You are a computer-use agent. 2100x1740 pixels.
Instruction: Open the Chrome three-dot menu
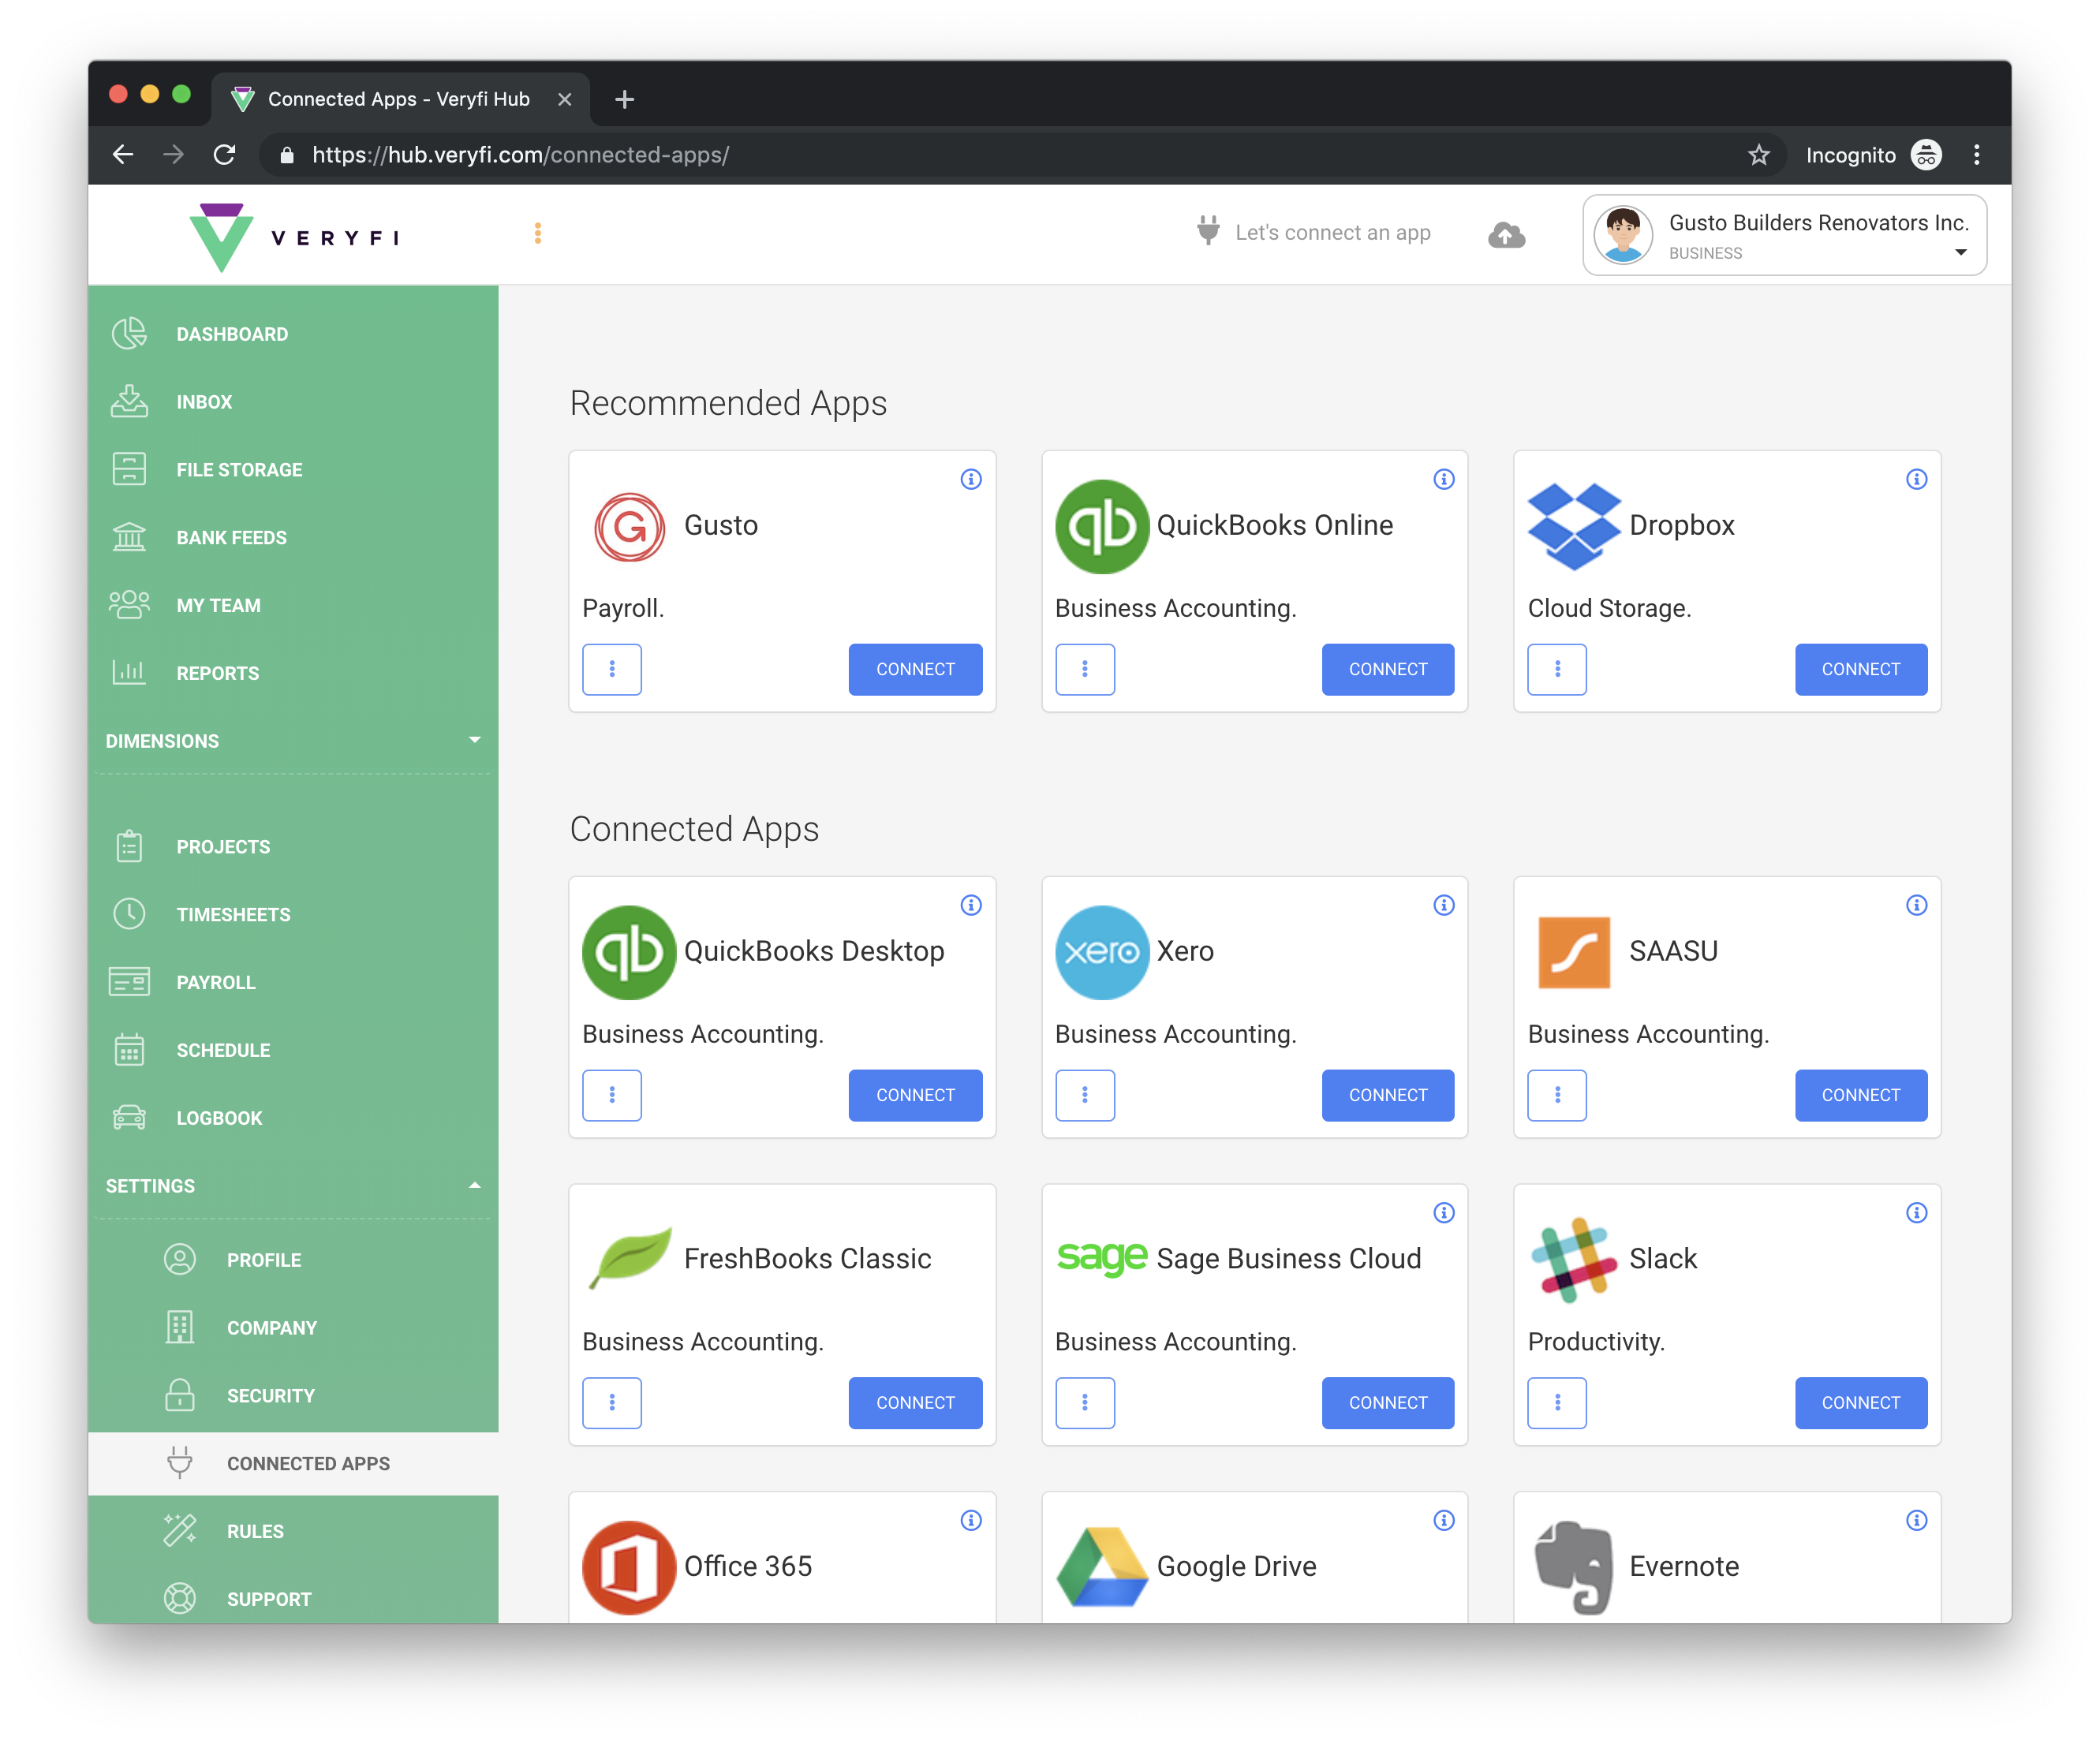[1976, 154]
